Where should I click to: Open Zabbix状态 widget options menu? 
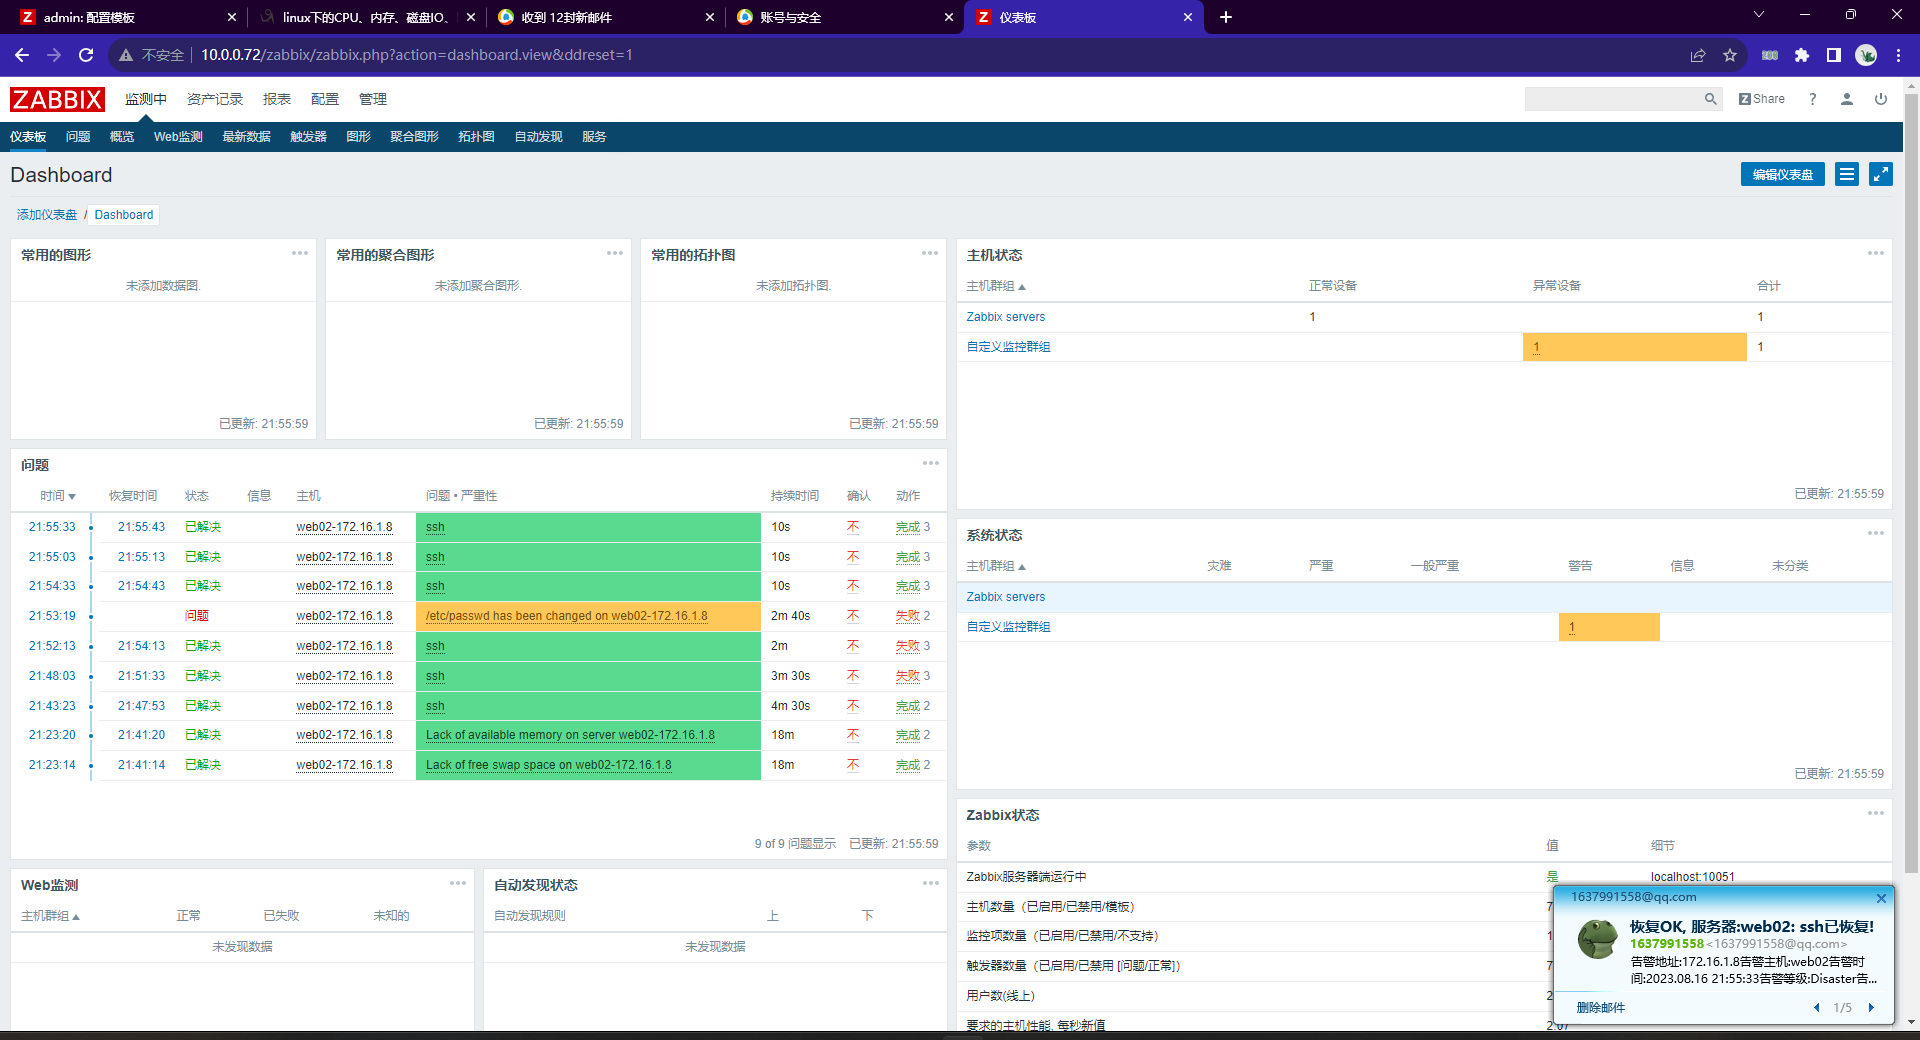coord(1876,813)
